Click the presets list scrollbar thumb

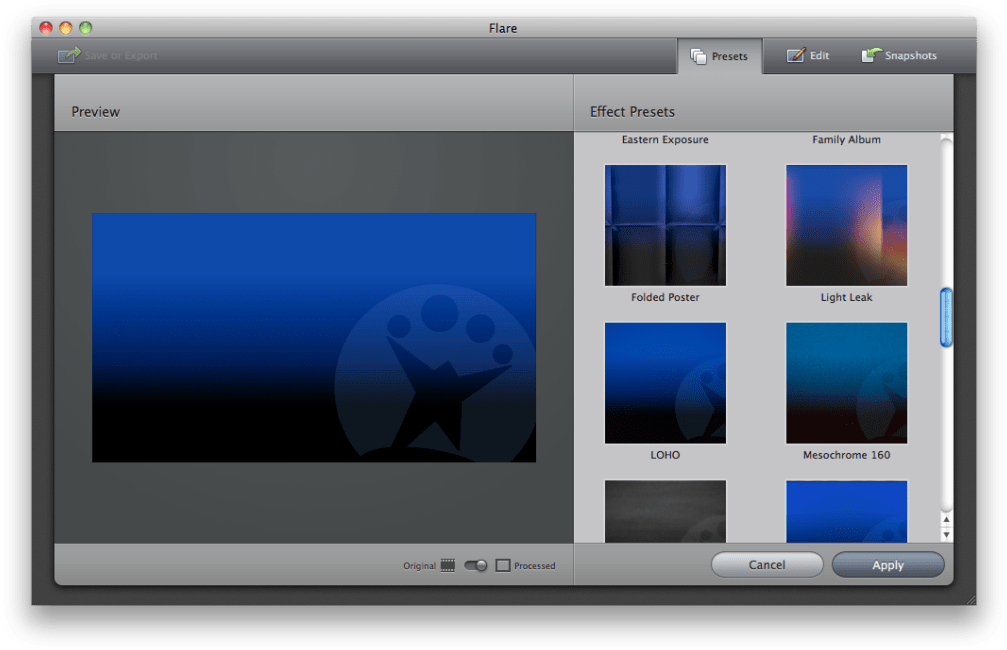[946, 317]
